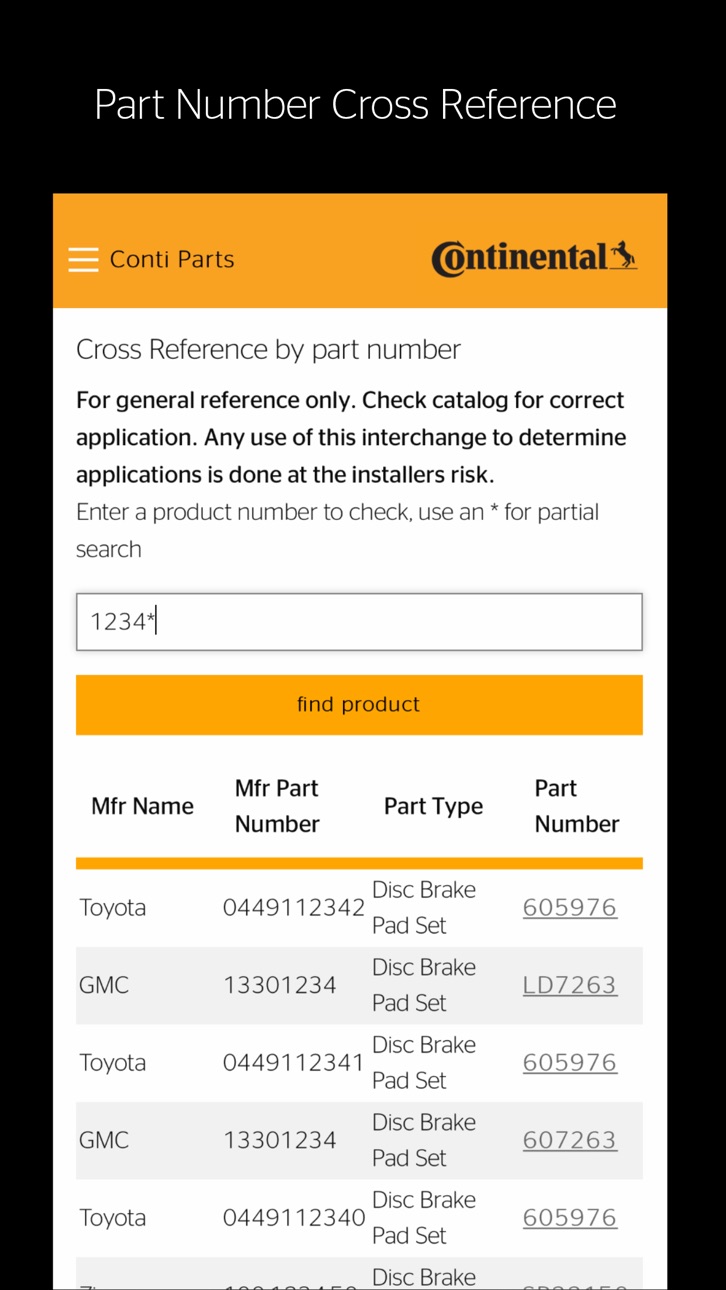Open 605976 link for Toyota 0449112342
This screenshot has width=726, height=1290.
(570, 907)
